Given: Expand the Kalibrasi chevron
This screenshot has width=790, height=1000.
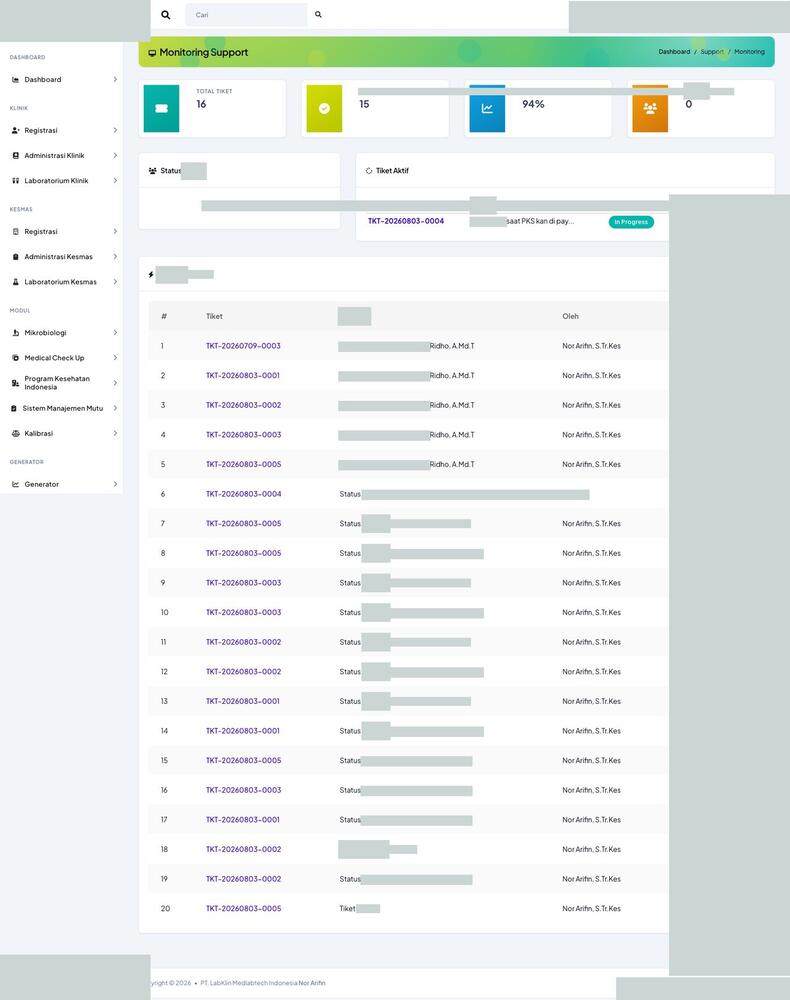Looking at the screenshot, I should (x=115, y=434).
